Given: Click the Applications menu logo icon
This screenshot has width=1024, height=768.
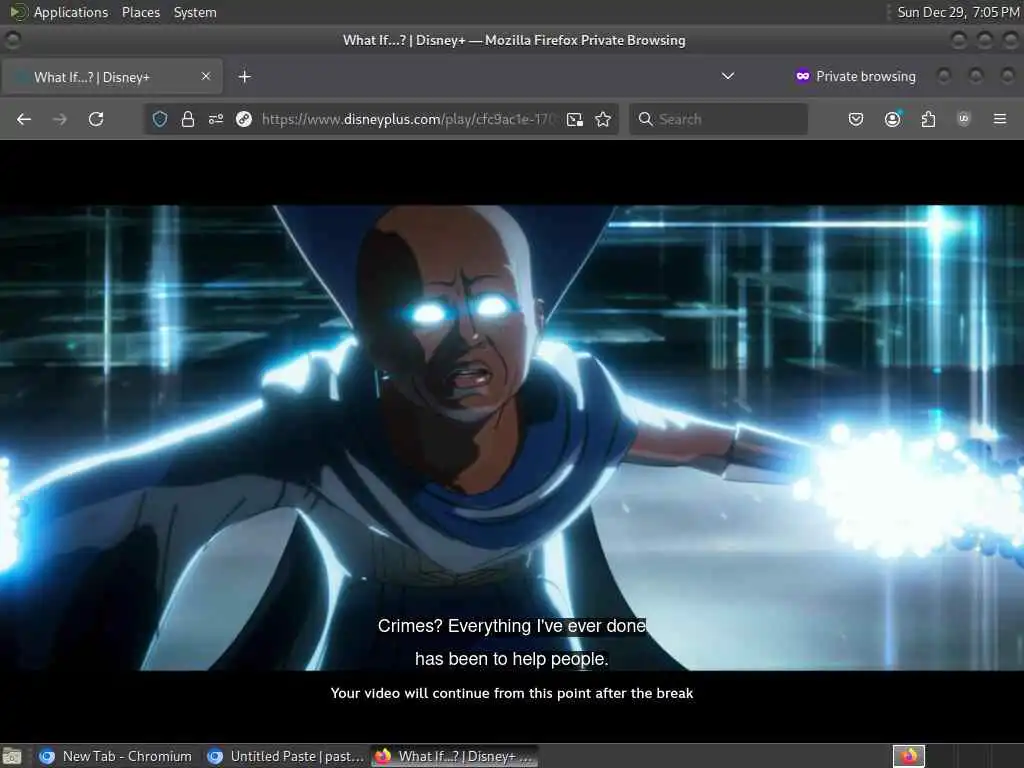Looking at the screenshot, I should tap(18, 12).
